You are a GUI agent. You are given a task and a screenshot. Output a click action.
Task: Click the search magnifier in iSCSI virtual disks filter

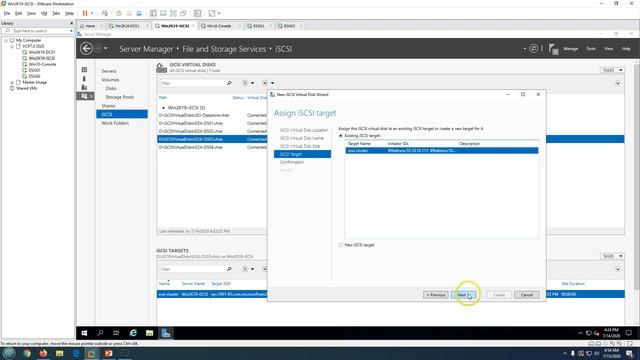click(229, 83)
